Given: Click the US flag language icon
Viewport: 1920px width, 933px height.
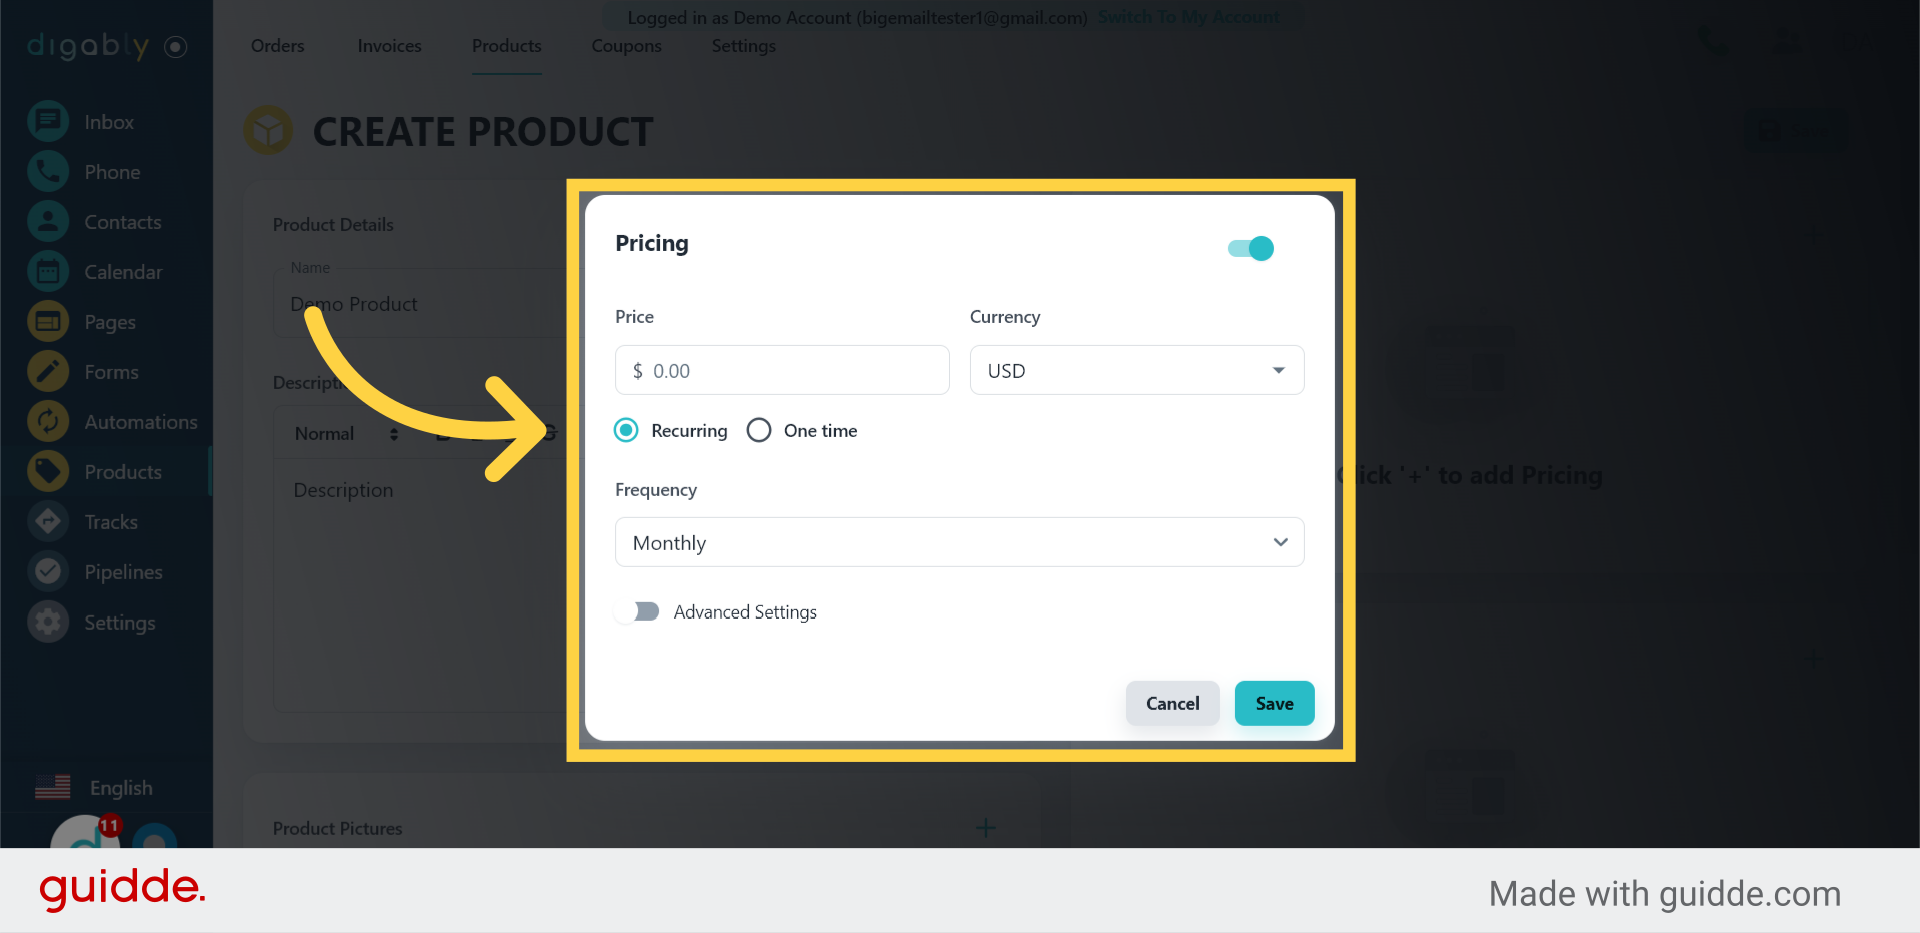Looking at the screenshot, I should pos(53,788).
